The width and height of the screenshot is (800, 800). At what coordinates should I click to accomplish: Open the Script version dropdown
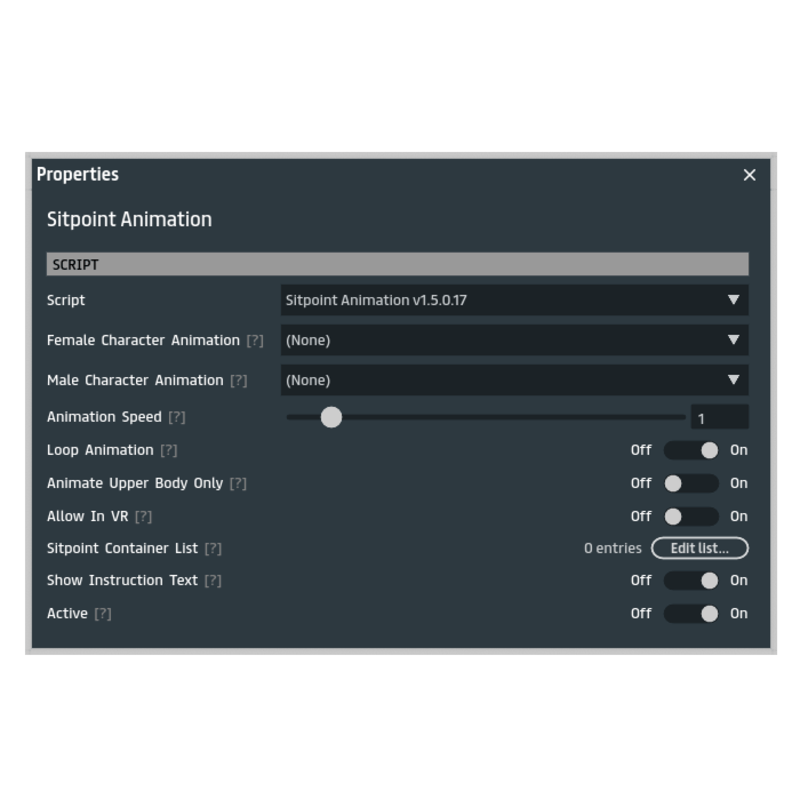coord(514,300)
